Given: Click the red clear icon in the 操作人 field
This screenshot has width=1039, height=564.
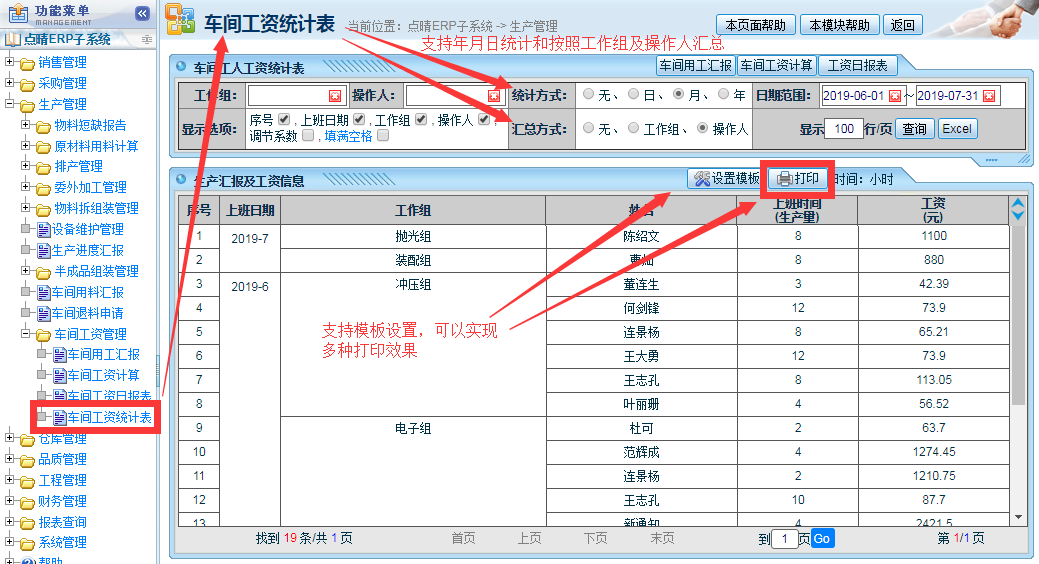Looking at the screenshot, I should (x=493, y=96).
